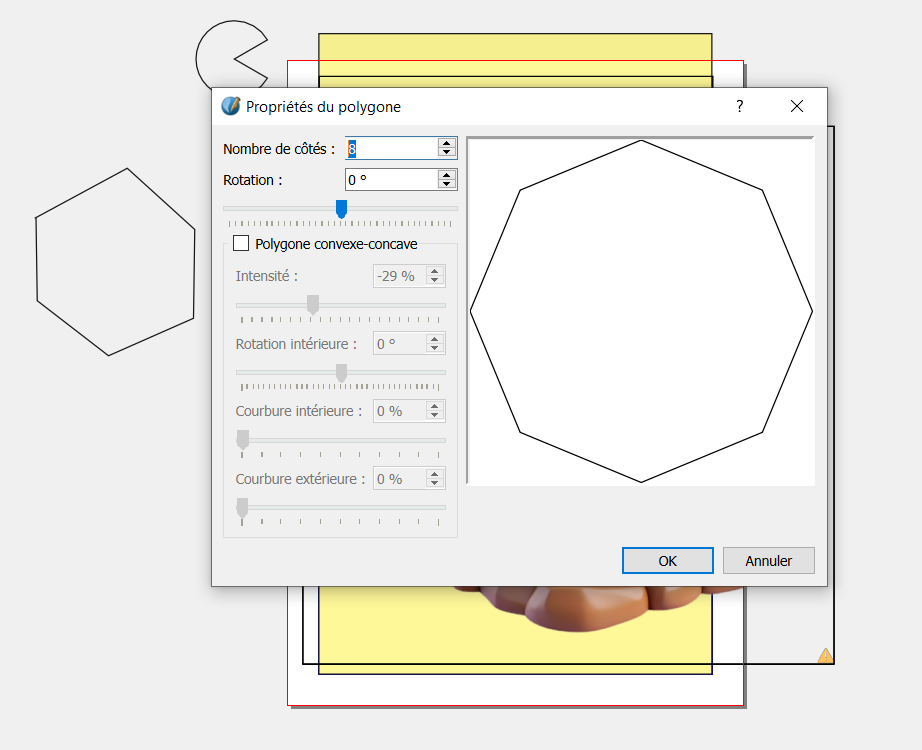Click the Nombre de côtés input field
The image size is (922, 750).
(391, 148)
